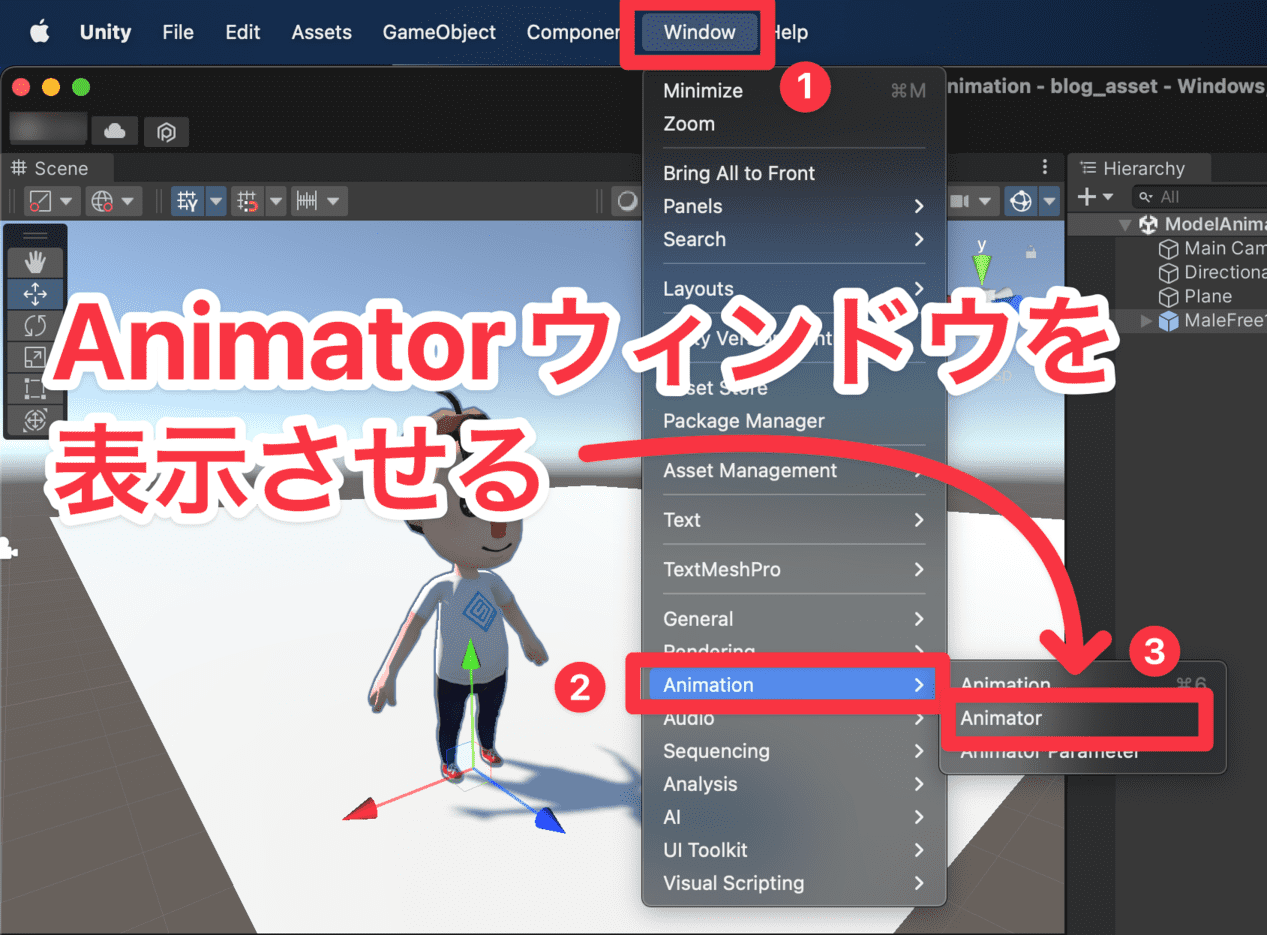1267x935 pixels.
Task: Open the Hierarchy create (+) dropdown
Action: pyautogui.click(x=1087, y=196)
